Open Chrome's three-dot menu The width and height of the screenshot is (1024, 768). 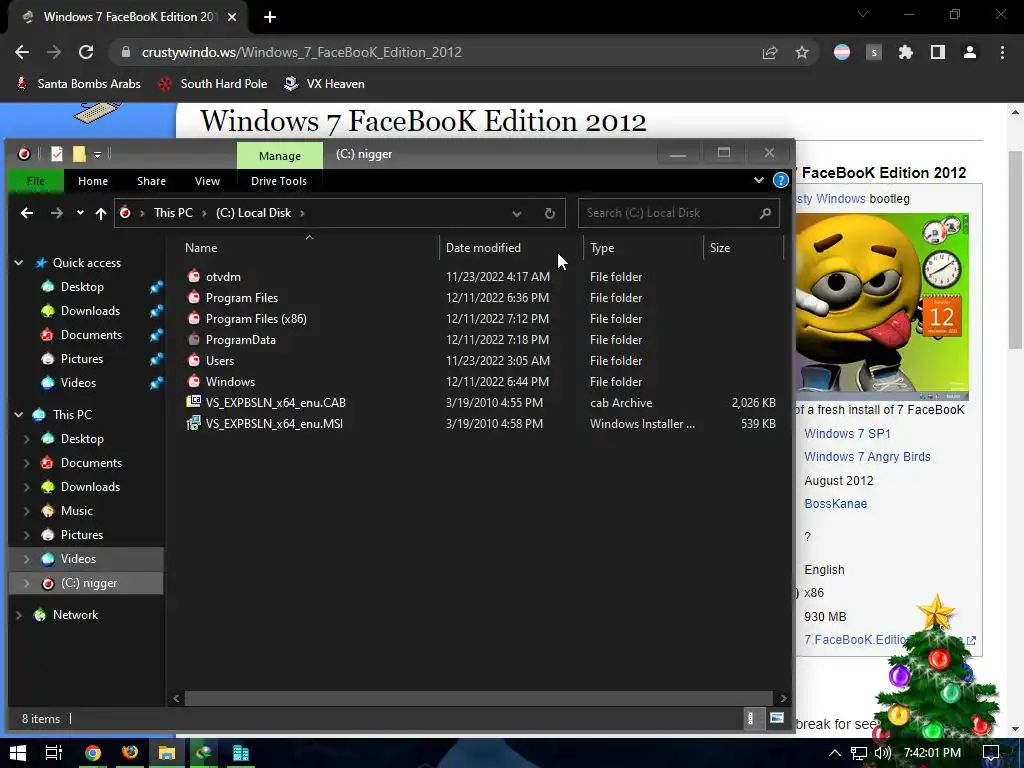[x=1002, y=52]
